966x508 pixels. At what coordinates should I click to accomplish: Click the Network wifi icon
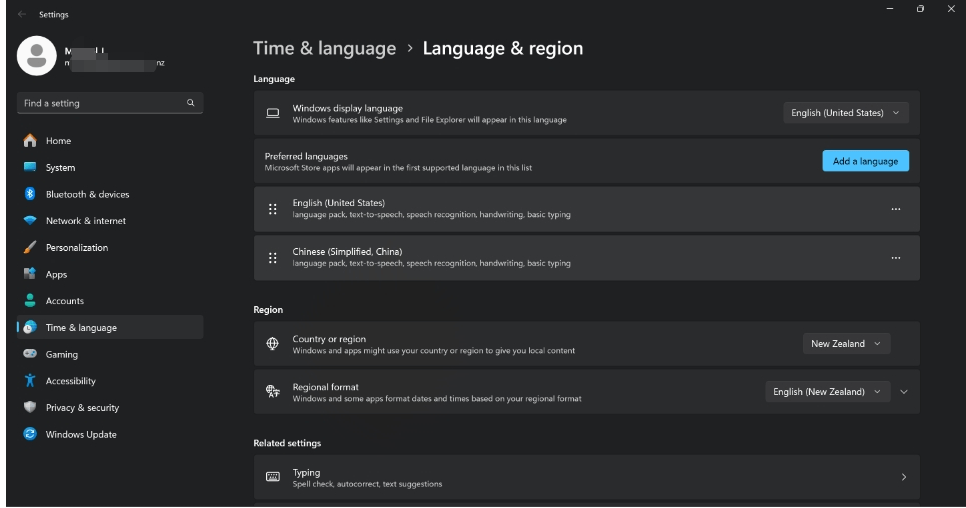(30, 220)
